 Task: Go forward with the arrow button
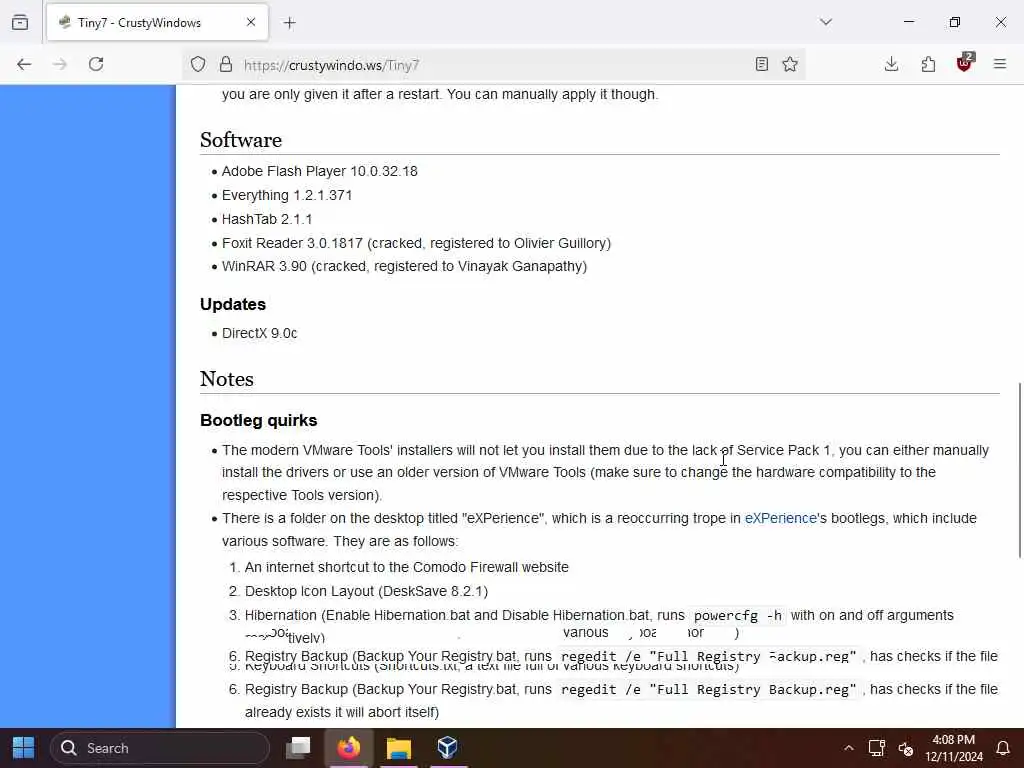(60, 64)
